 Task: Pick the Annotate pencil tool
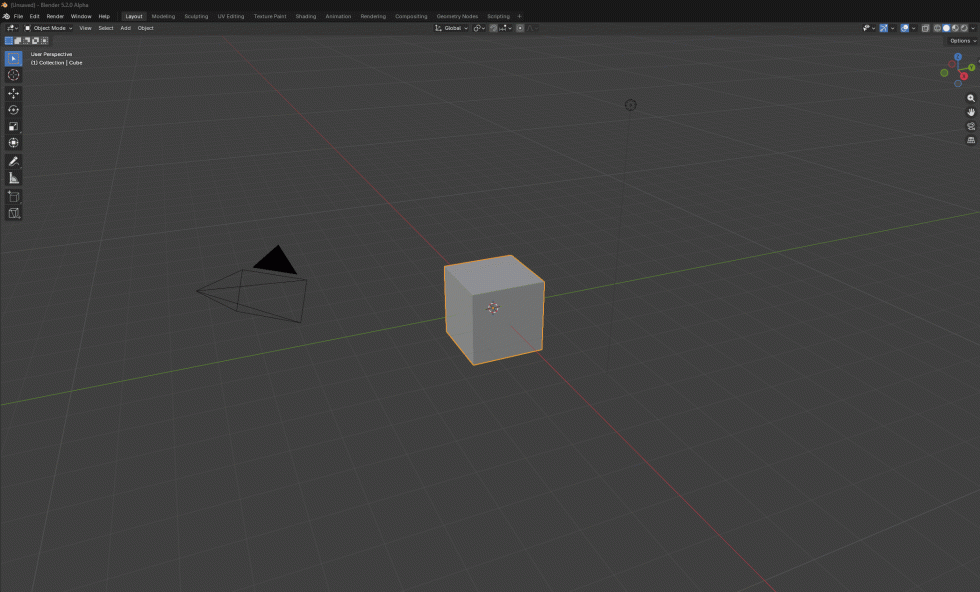pos(13,161)
